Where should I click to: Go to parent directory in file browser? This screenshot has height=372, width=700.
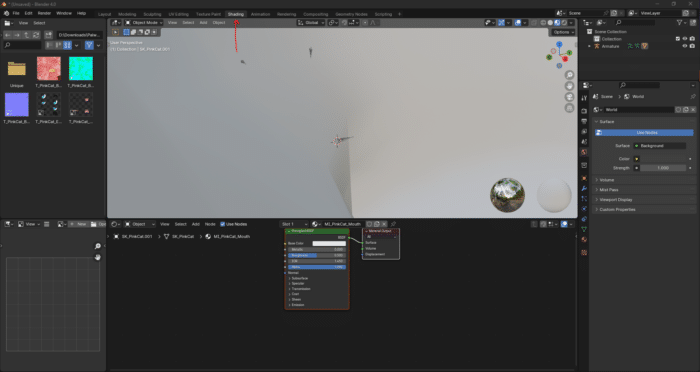point(27,35)
